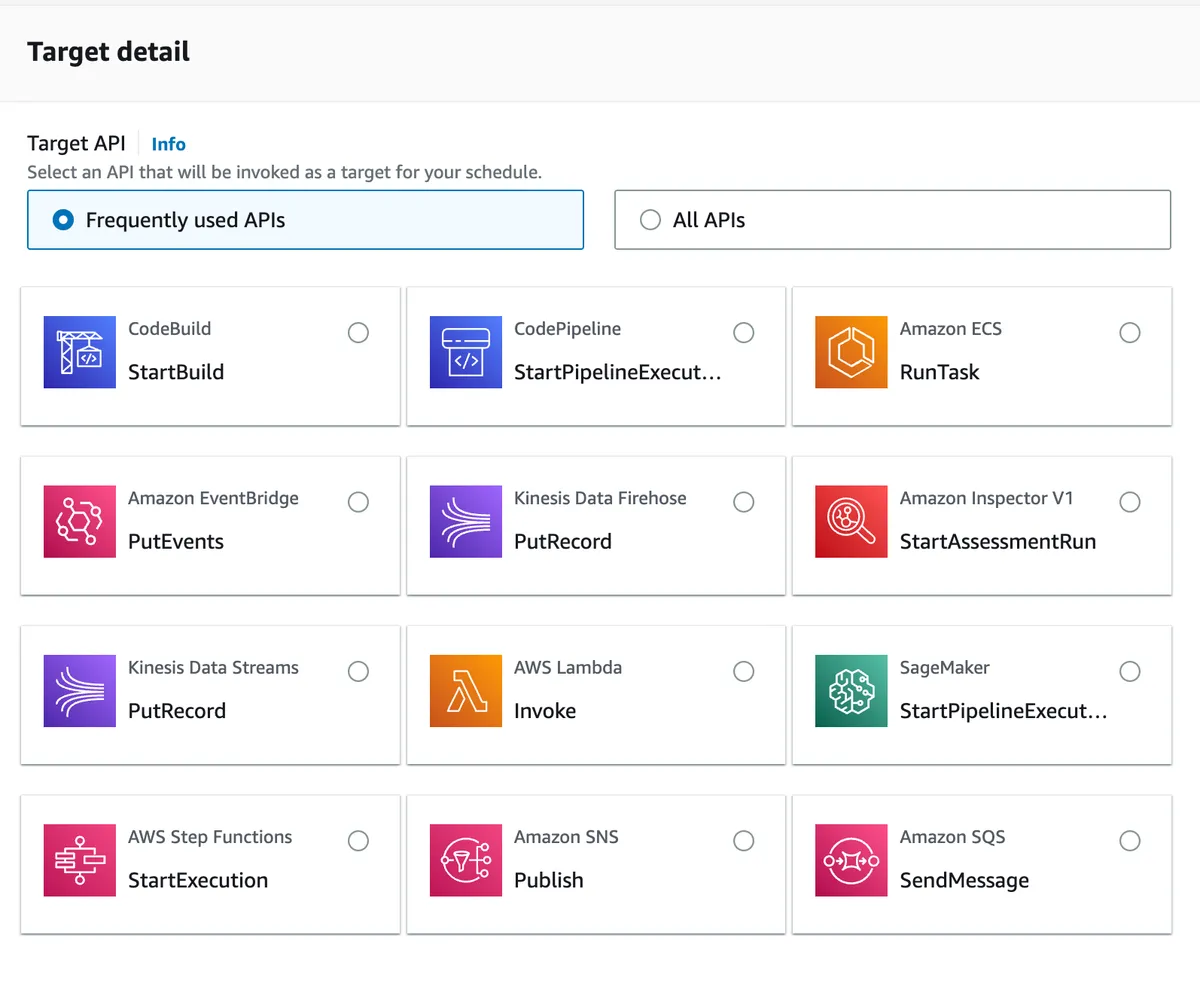Click the Kinesis Data Firehose icon
The height and width of the screenshot is (992, 1200).
pyautogui.click(x=465, y=521)
